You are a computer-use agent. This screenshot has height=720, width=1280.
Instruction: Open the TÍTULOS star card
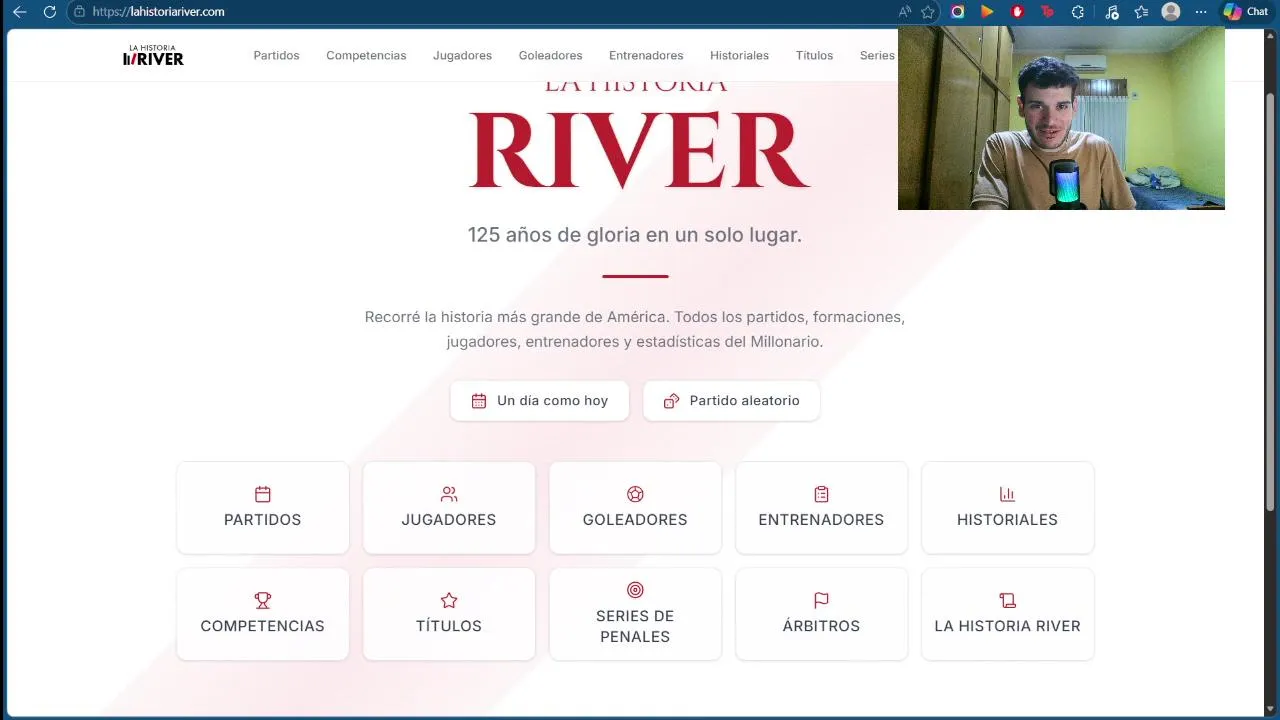point(449,614)
